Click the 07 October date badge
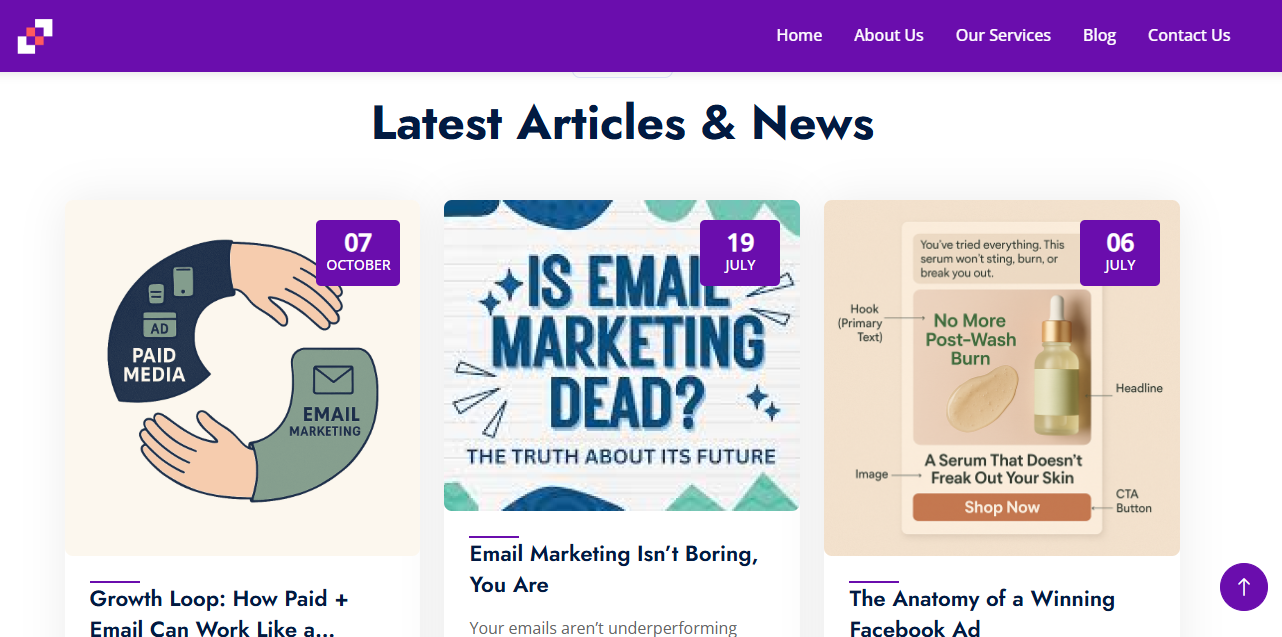1282x637 pixels. (x=358, y=253)
